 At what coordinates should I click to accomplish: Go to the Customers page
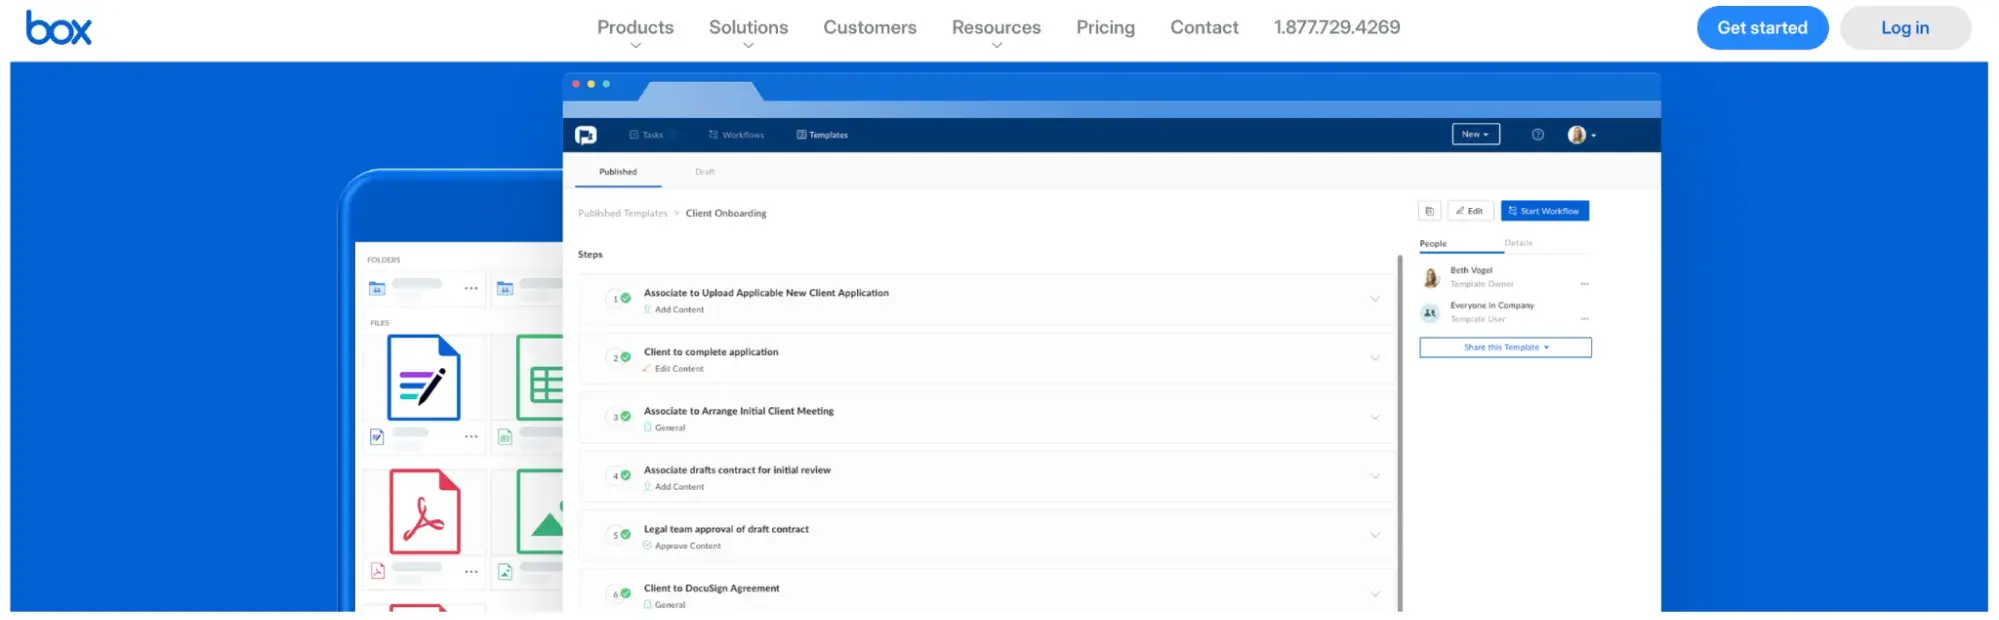(870, 28)
